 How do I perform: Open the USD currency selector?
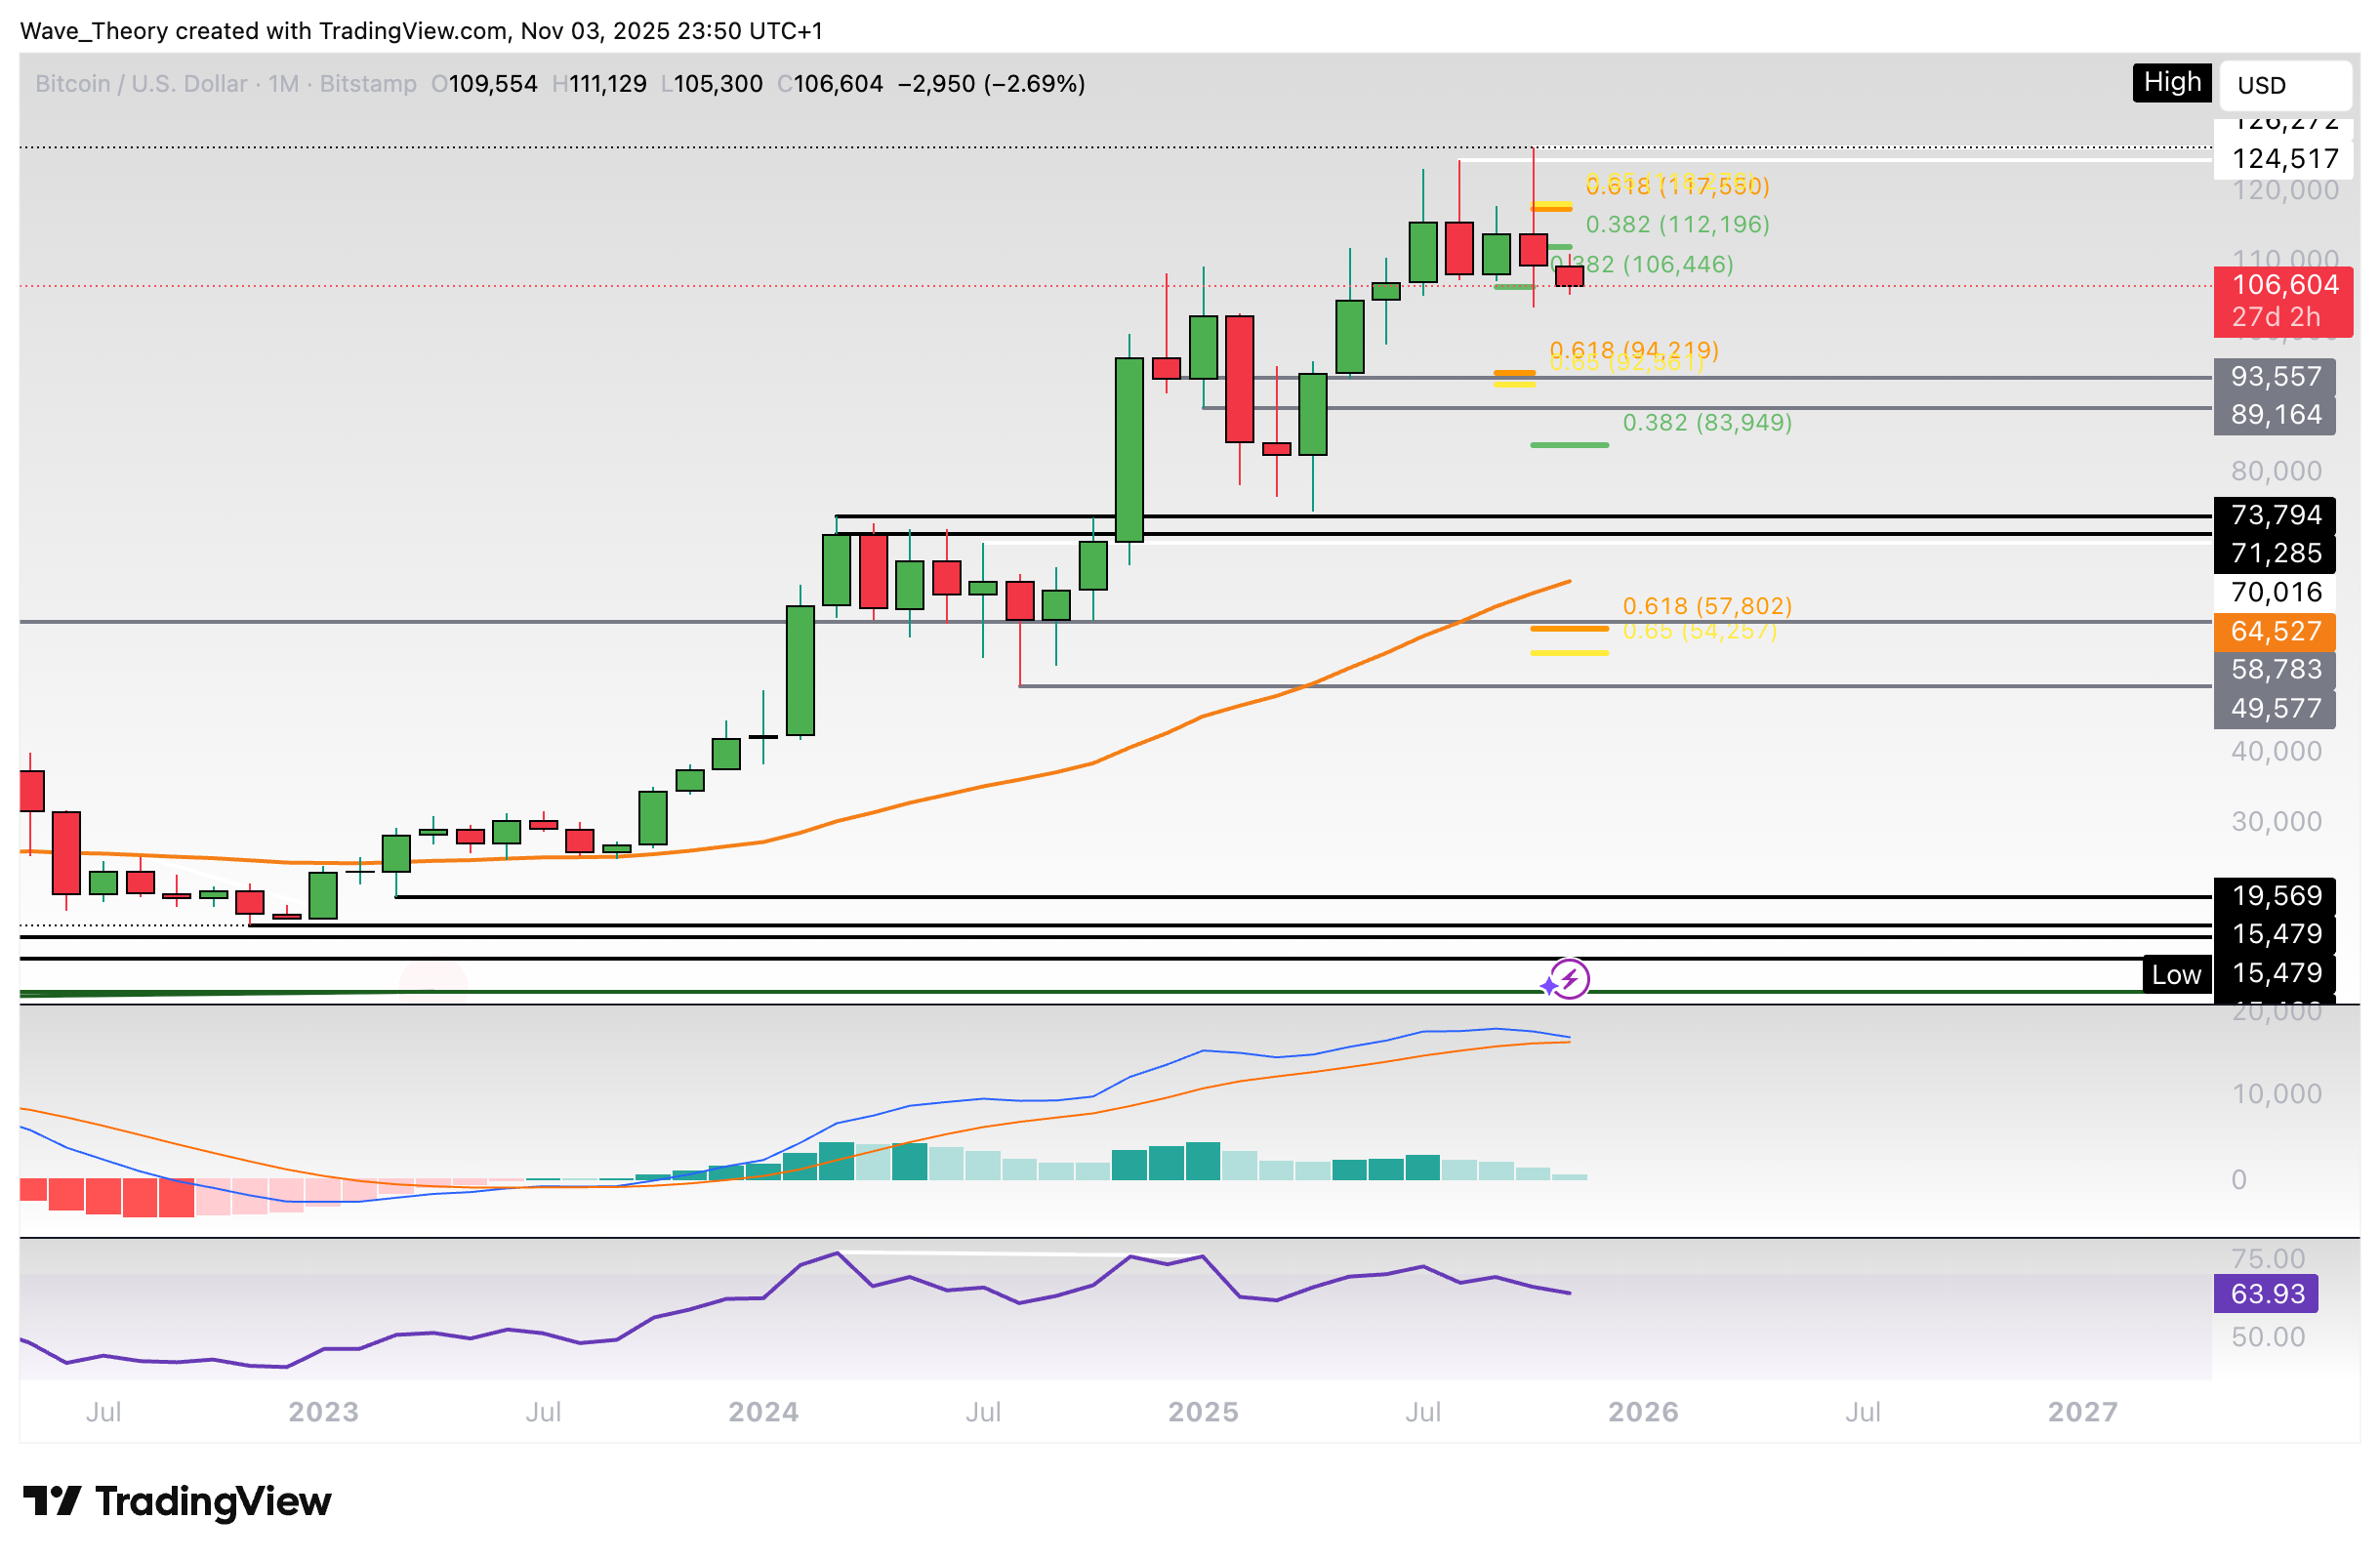[2285, 86]
